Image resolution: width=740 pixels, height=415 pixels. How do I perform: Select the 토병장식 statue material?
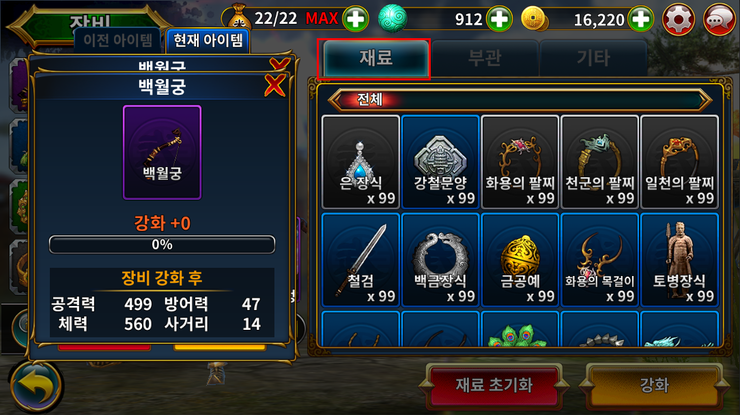coord(680,260)
